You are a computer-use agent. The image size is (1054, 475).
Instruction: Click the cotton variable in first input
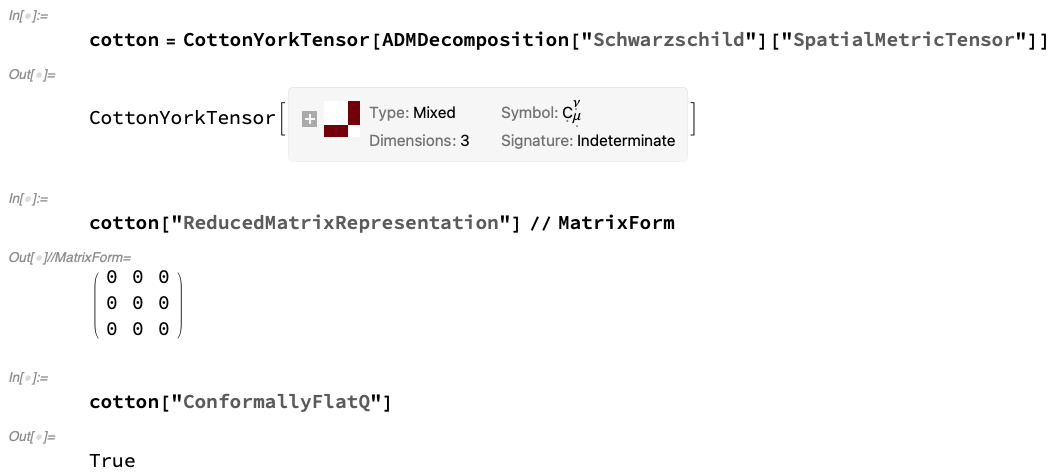(x=124, y=40)
